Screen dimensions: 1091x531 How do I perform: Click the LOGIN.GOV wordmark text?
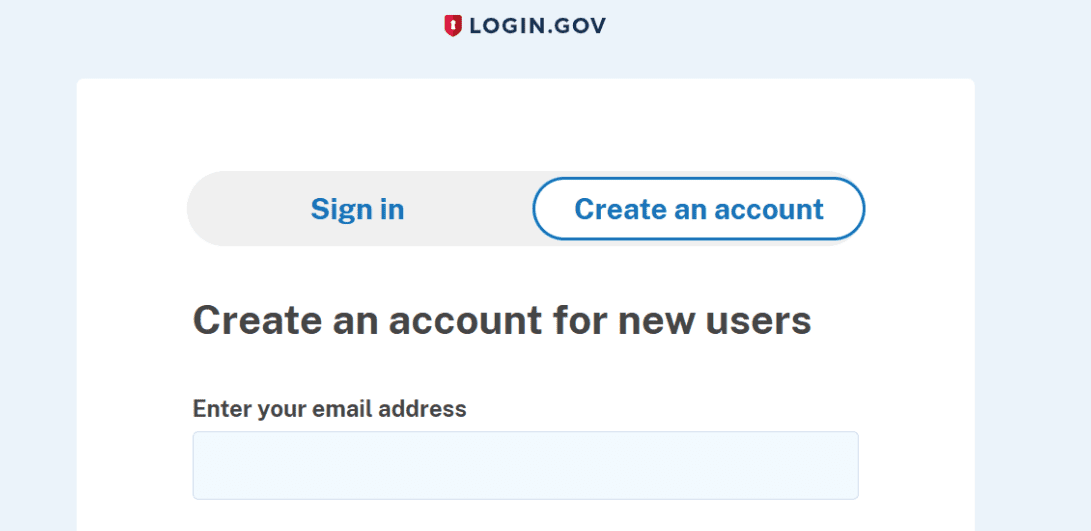pos(537,26)
